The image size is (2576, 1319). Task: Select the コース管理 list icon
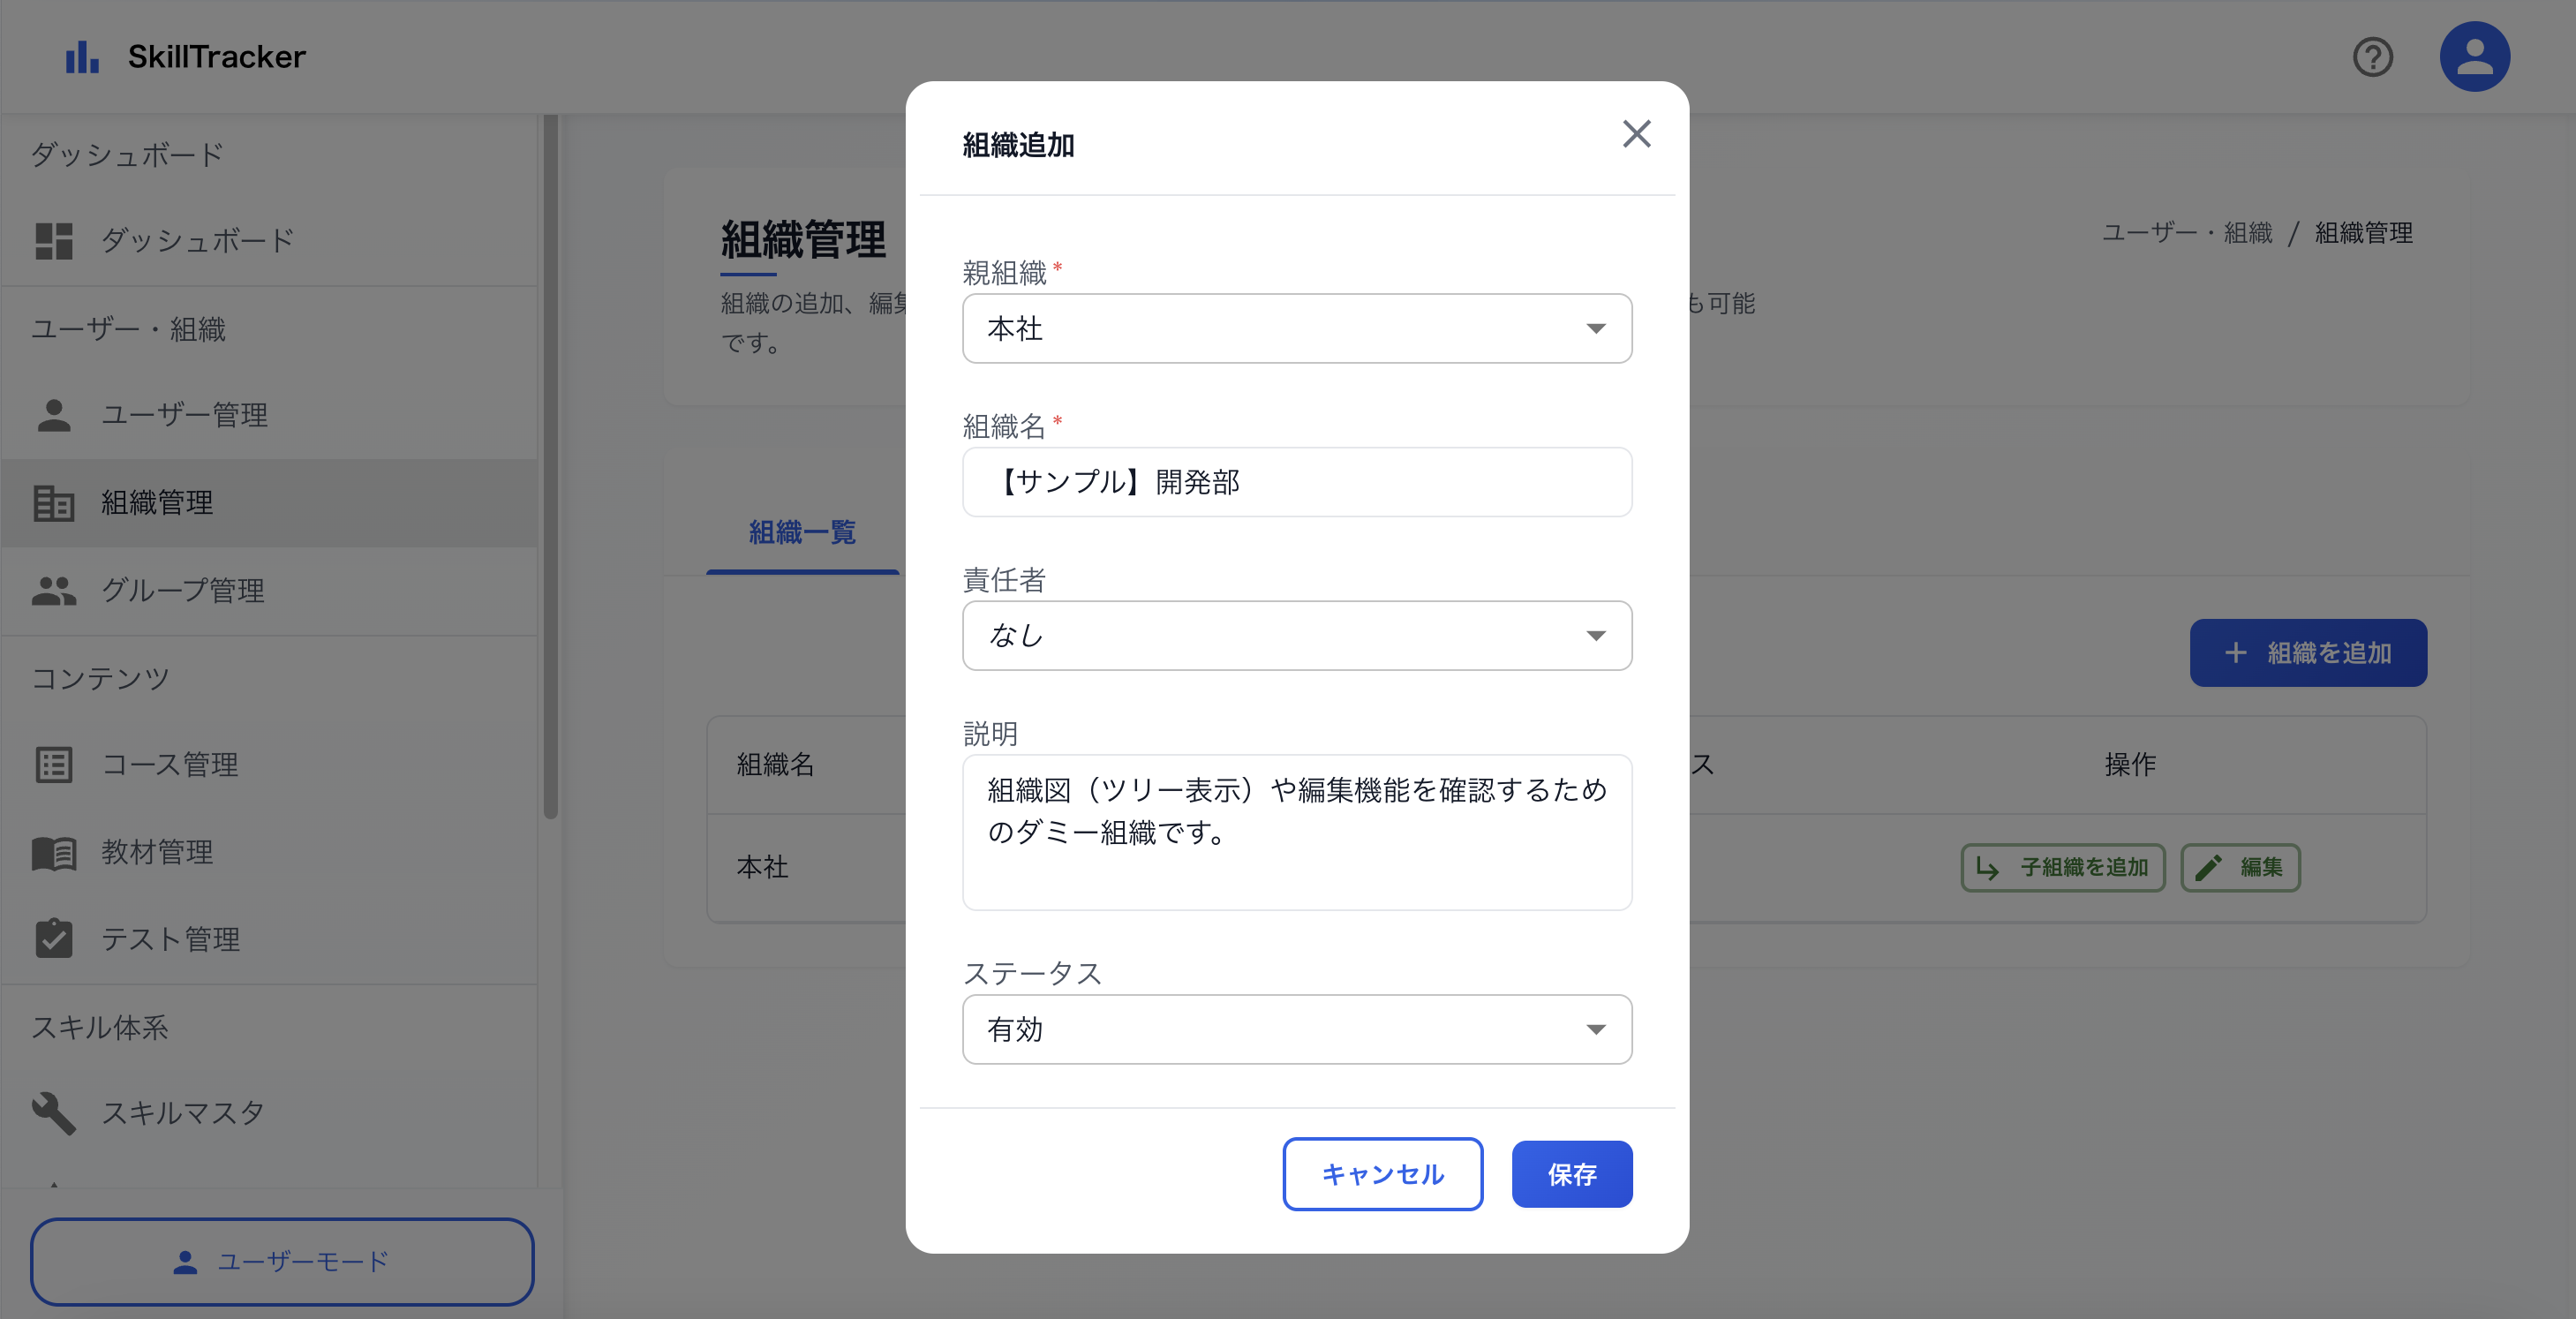(x=55, y=764)
